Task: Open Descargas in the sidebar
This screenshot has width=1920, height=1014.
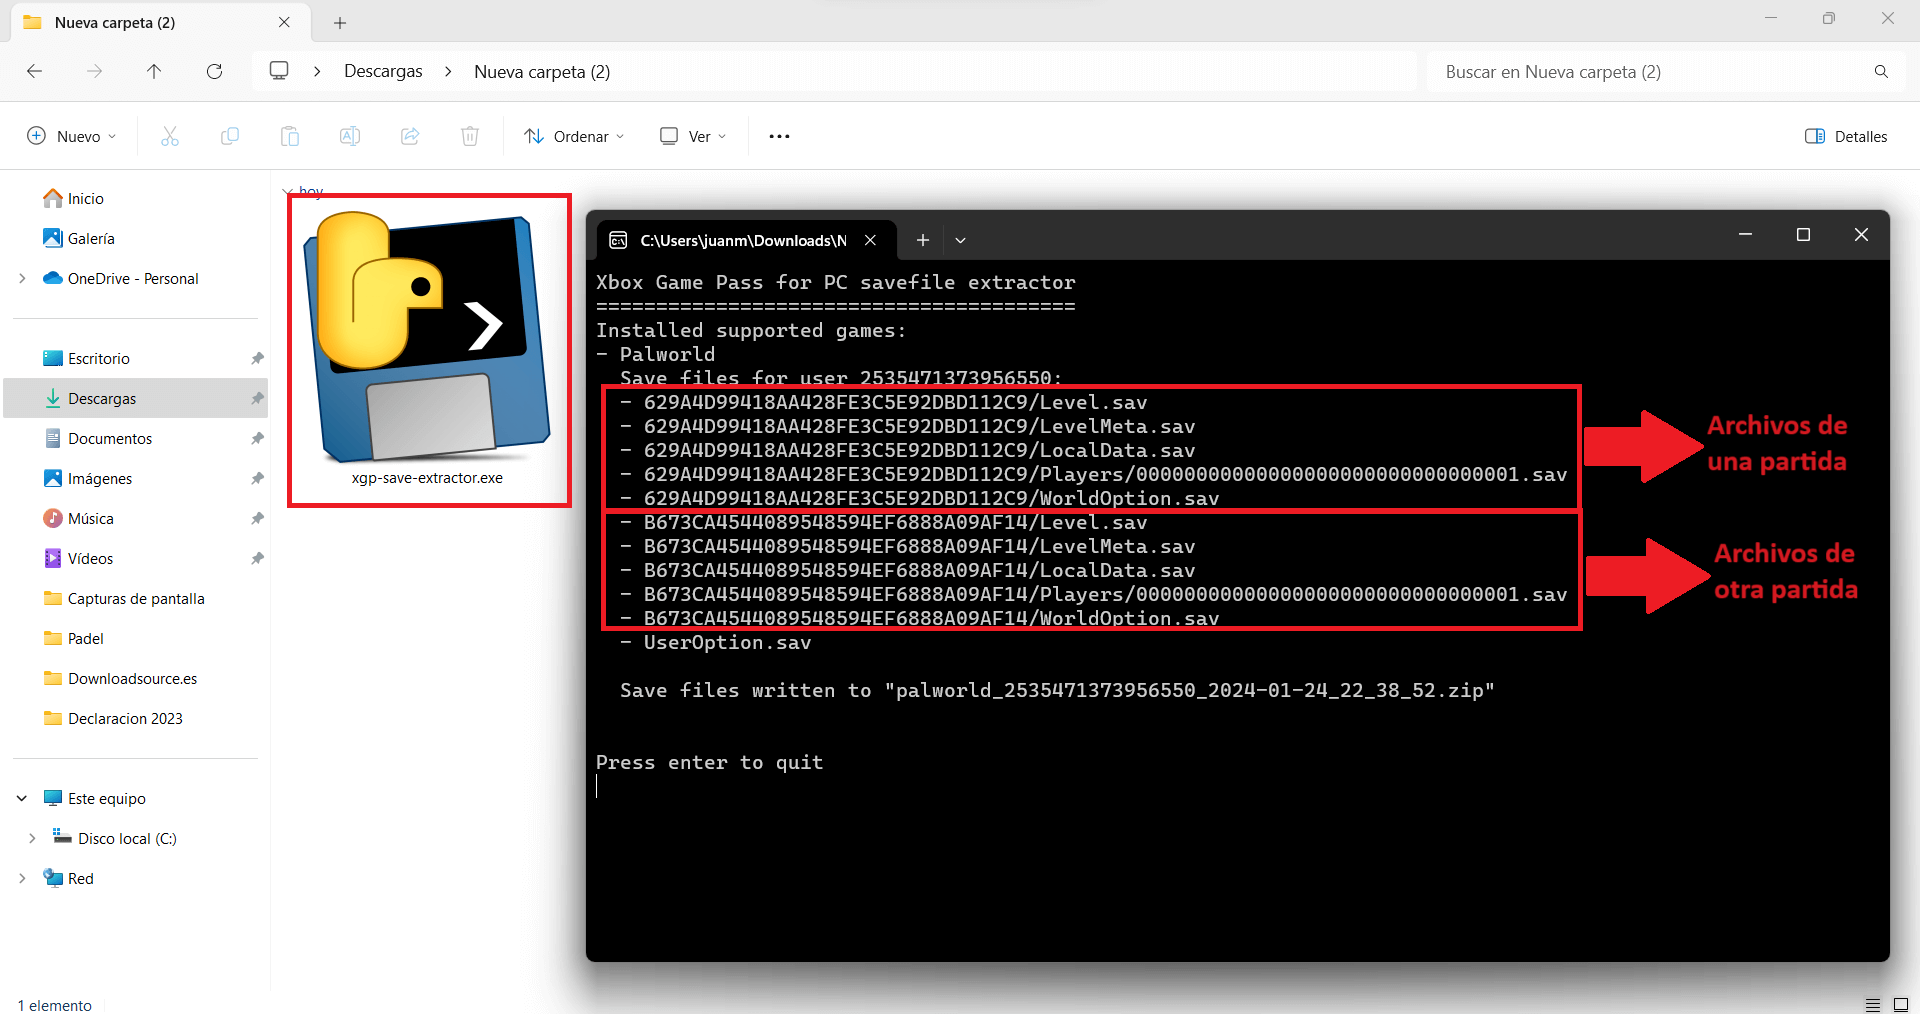Action: pyautogui.click(x=135, y=398)
